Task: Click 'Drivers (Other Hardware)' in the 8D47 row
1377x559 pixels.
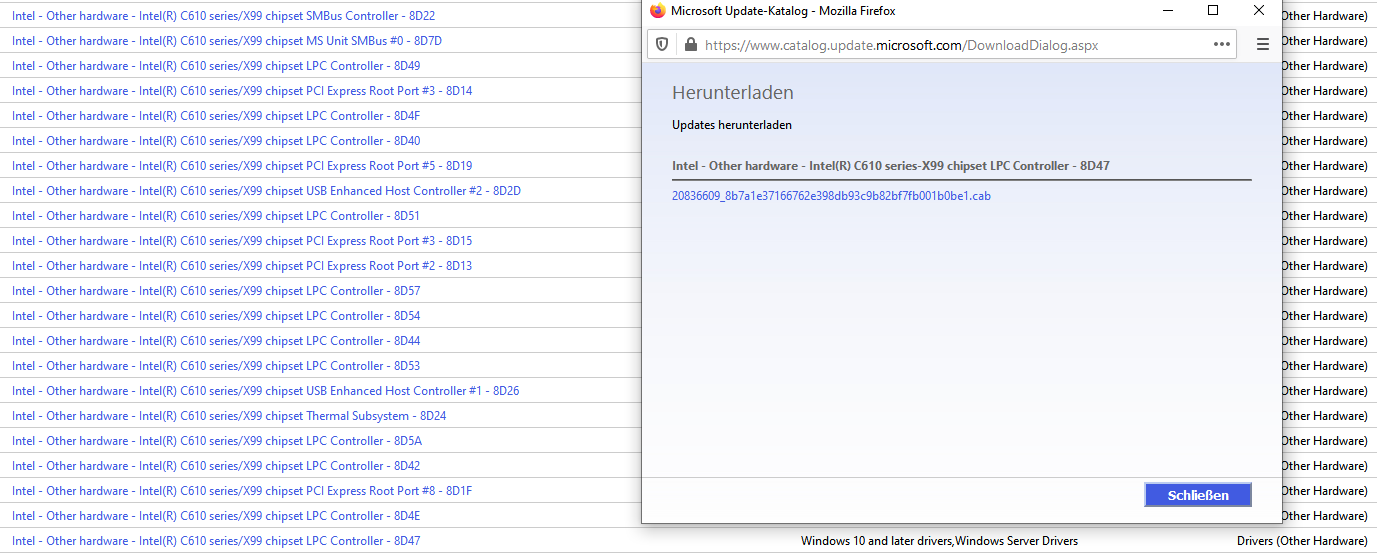Action: tap(1302, 541)
